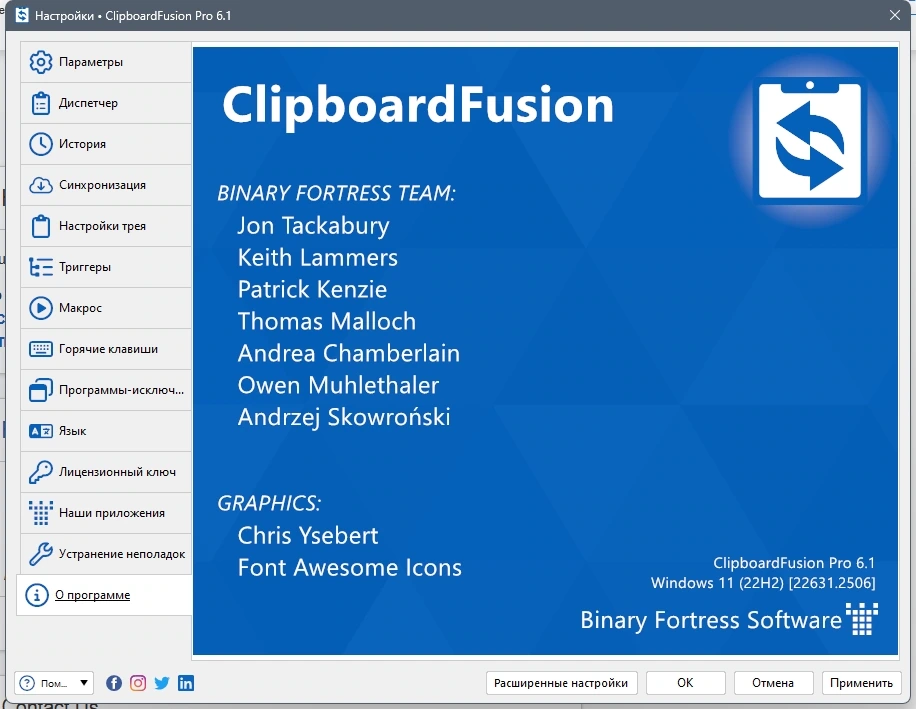This screenshot has width=916, height=709.
Task: Click the Лицензионный ключ key icon
Action: pyautogui.click(x=40, y=472)
